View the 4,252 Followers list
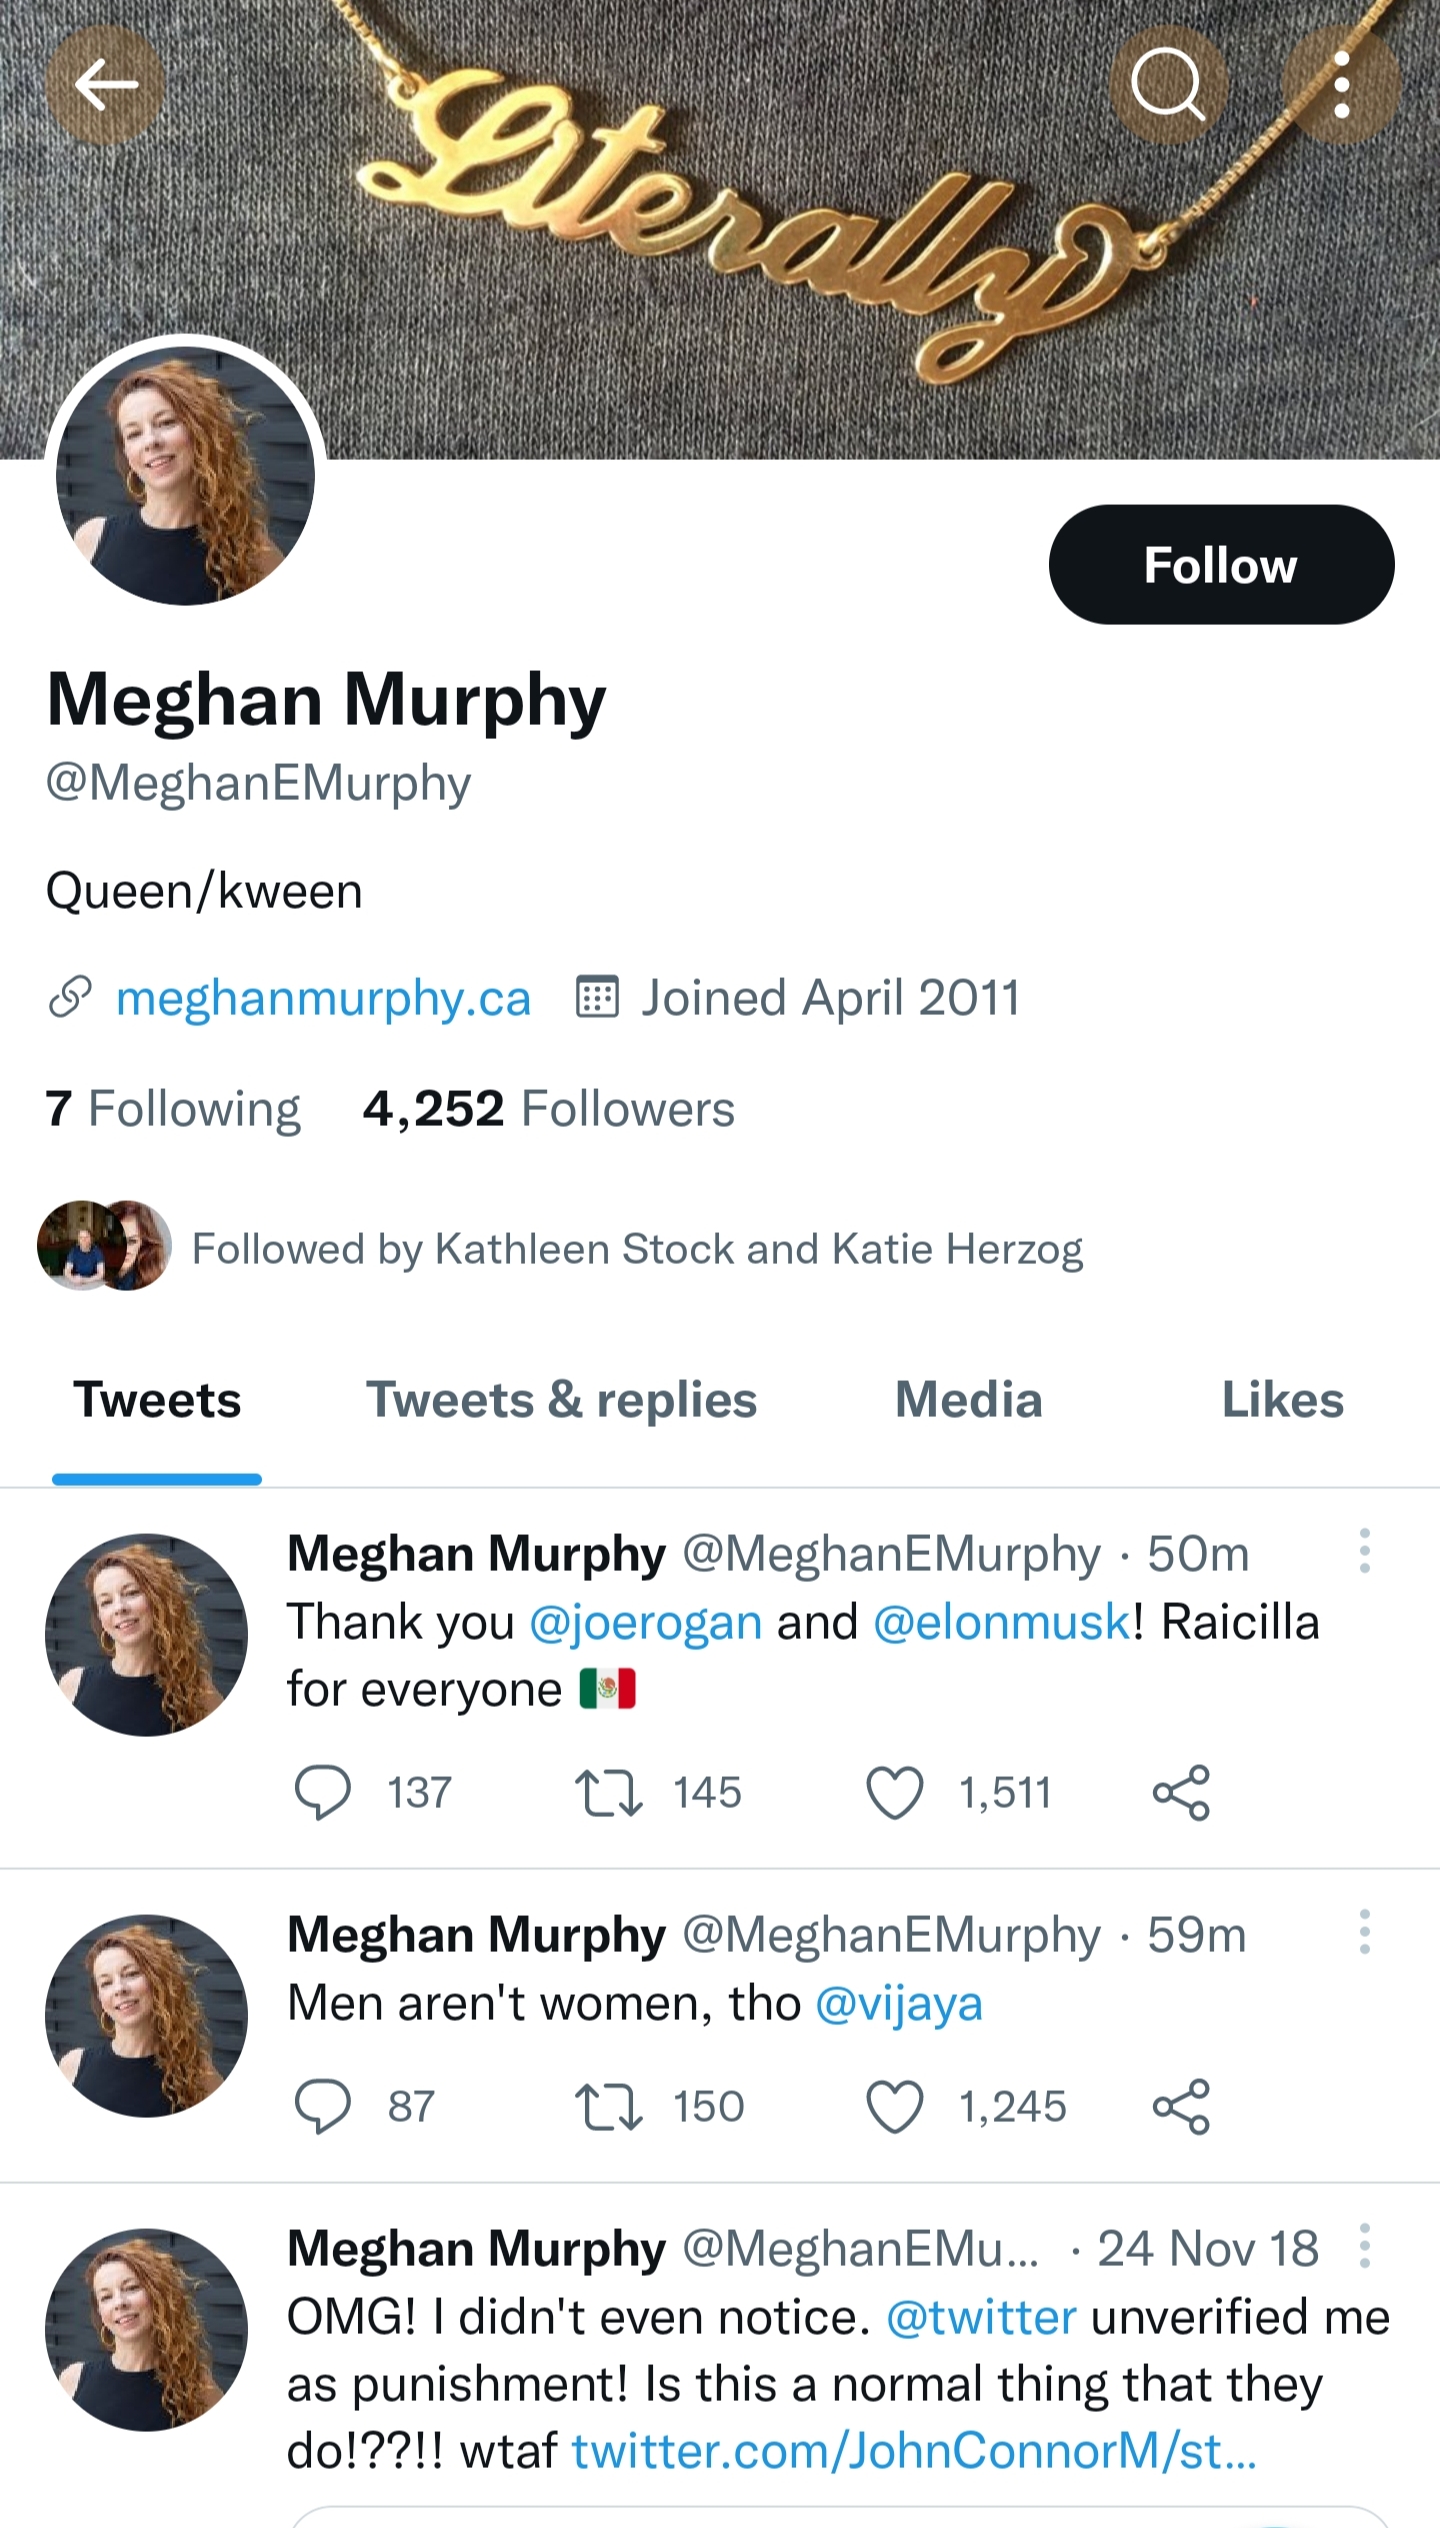The image size is (1440, 2528). (x=548, y=1109)
